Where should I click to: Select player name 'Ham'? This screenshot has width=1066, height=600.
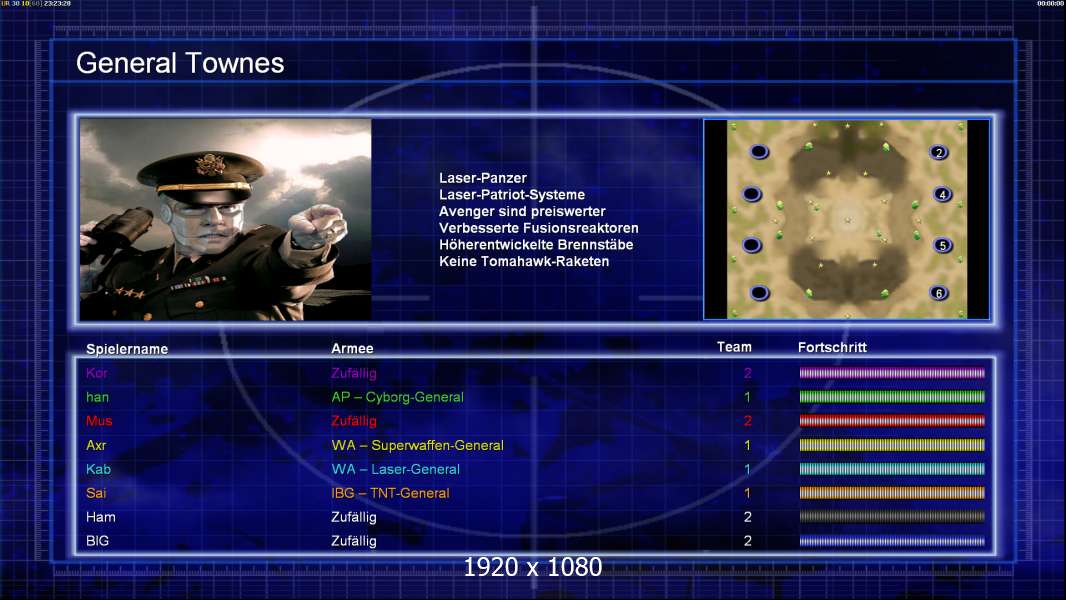tap(101, 517)
